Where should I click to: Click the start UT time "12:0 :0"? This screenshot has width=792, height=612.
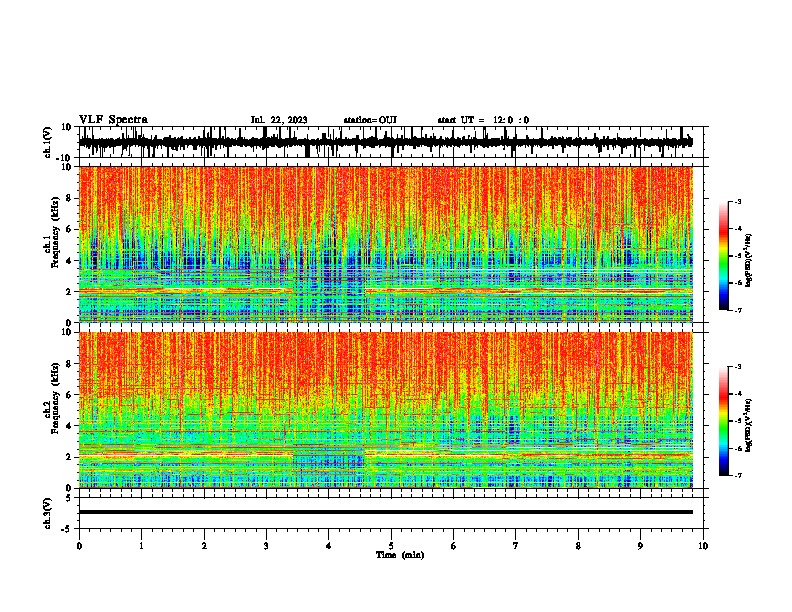[x=511, y=120]
